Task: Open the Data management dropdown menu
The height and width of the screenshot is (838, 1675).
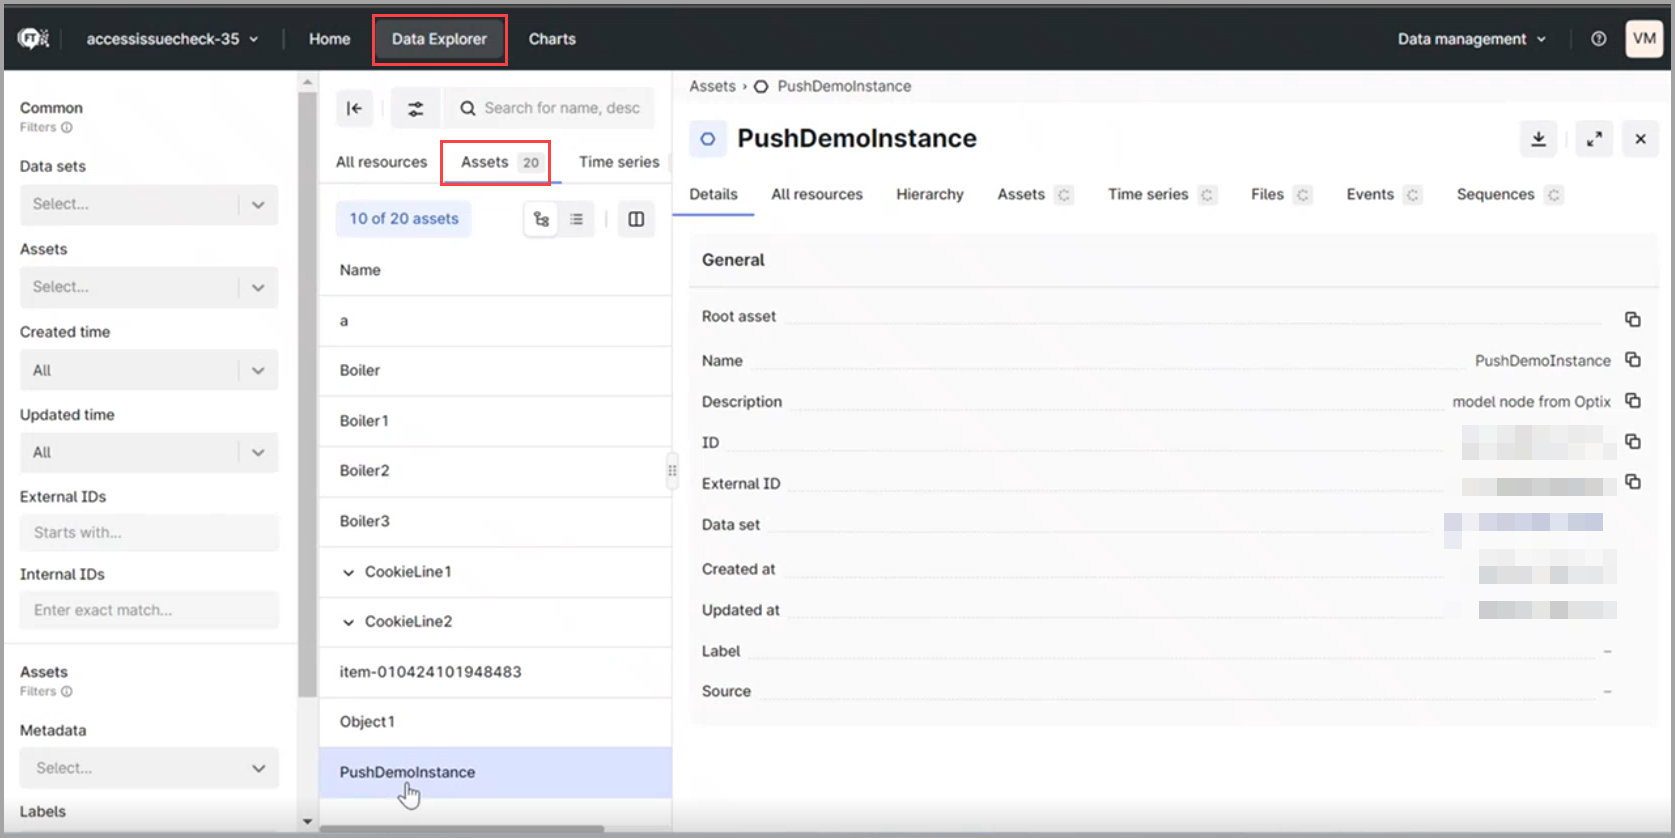Action: (x=1472, y=39)
